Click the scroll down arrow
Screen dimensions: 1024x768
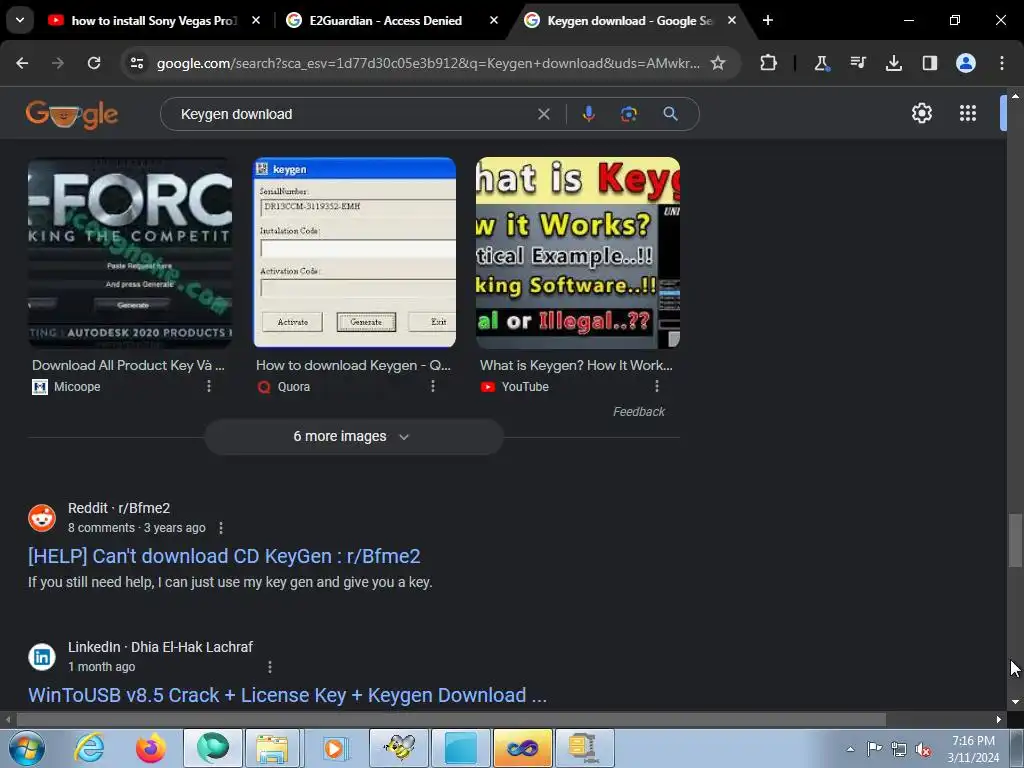[1015, 702]
